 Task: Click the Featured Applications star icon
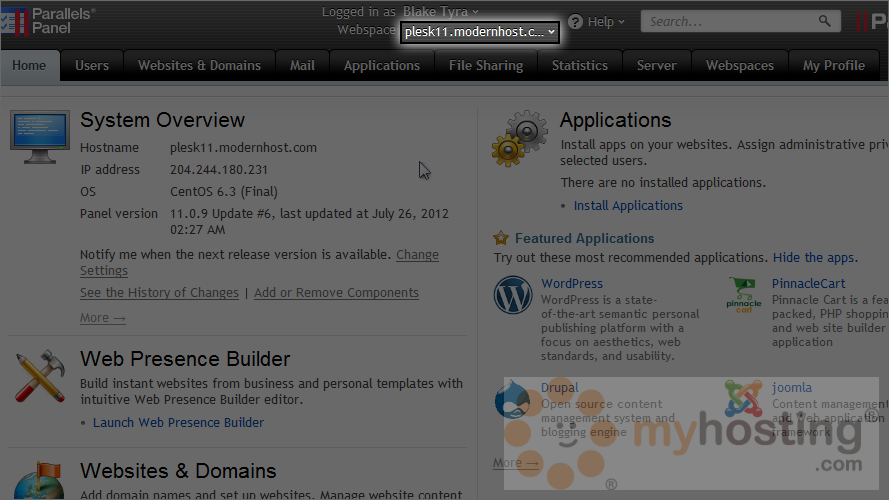[x=501, y=238]
